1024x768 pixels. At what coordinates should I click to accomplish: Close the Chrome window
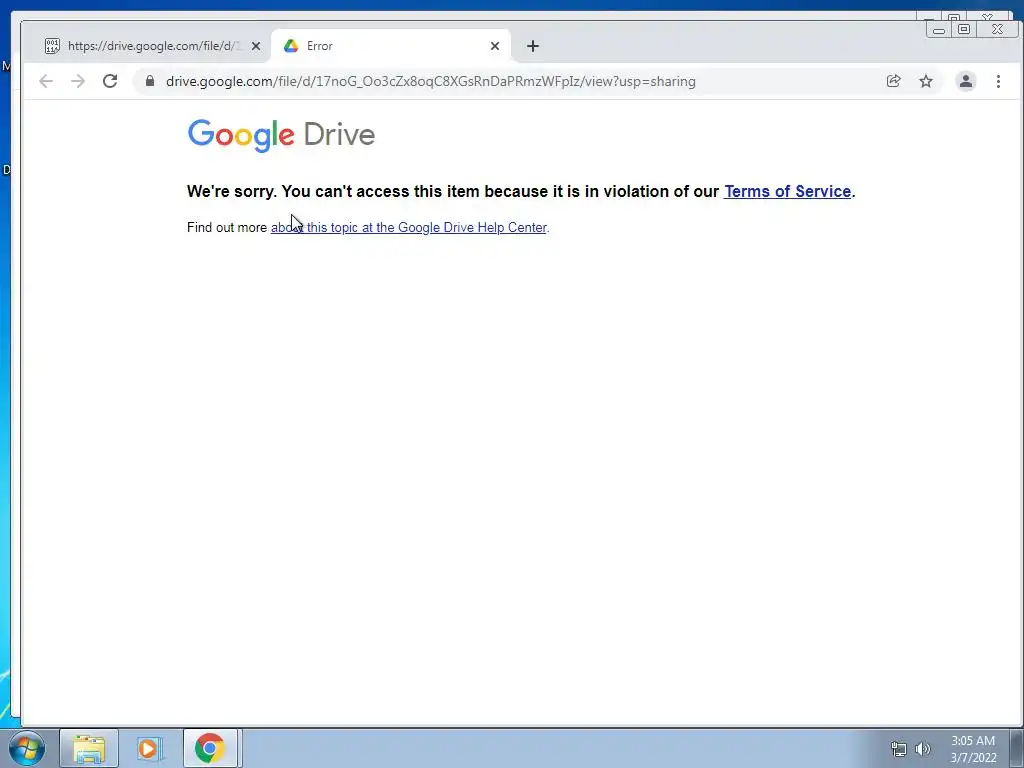(x=997, y=29)
